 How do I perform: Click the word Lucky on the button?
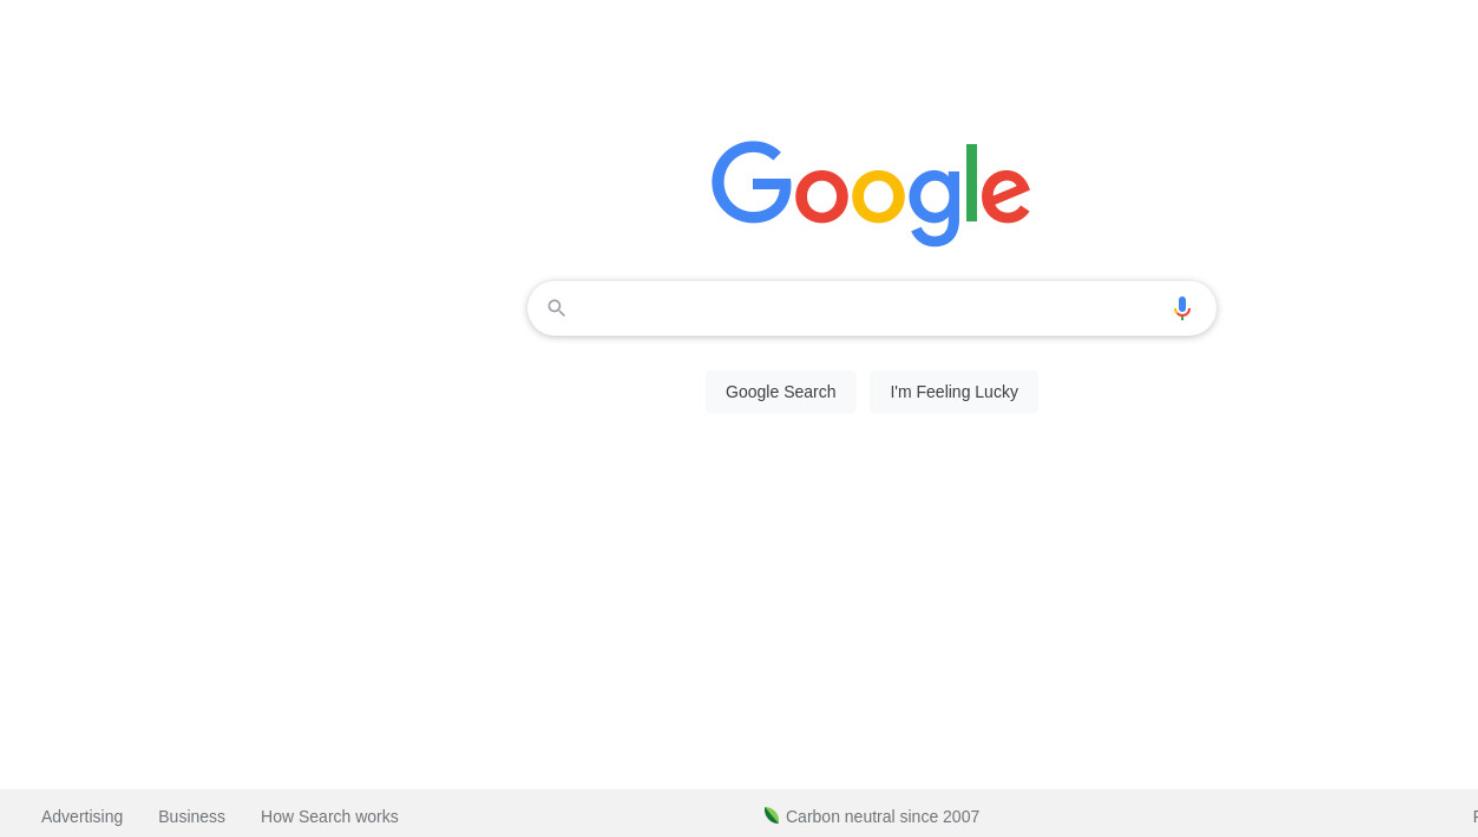coord(996,392)
